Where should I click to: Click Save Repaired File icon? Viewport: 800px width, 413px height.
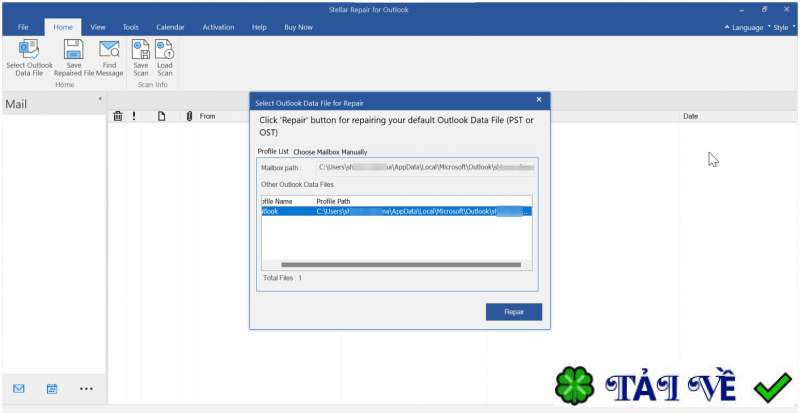tap(73, 50)
